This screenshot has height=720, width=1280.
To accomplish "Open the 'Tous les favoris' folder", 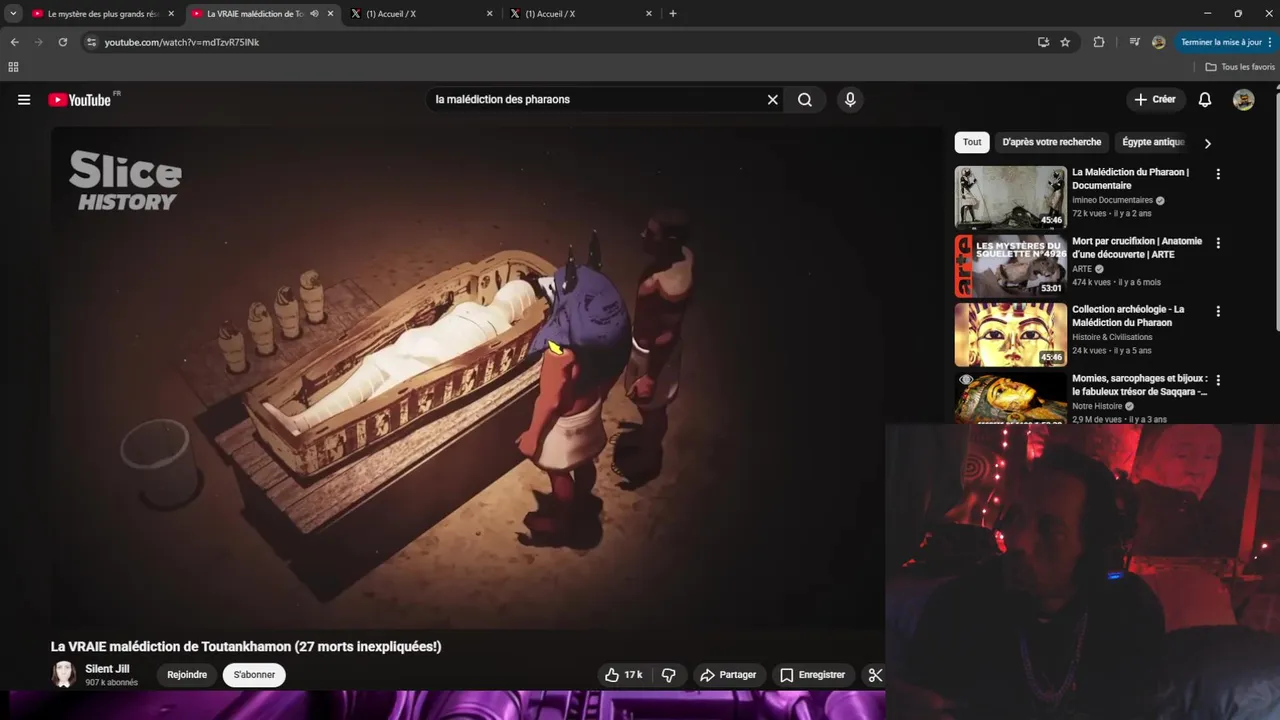I will 1240,67.
